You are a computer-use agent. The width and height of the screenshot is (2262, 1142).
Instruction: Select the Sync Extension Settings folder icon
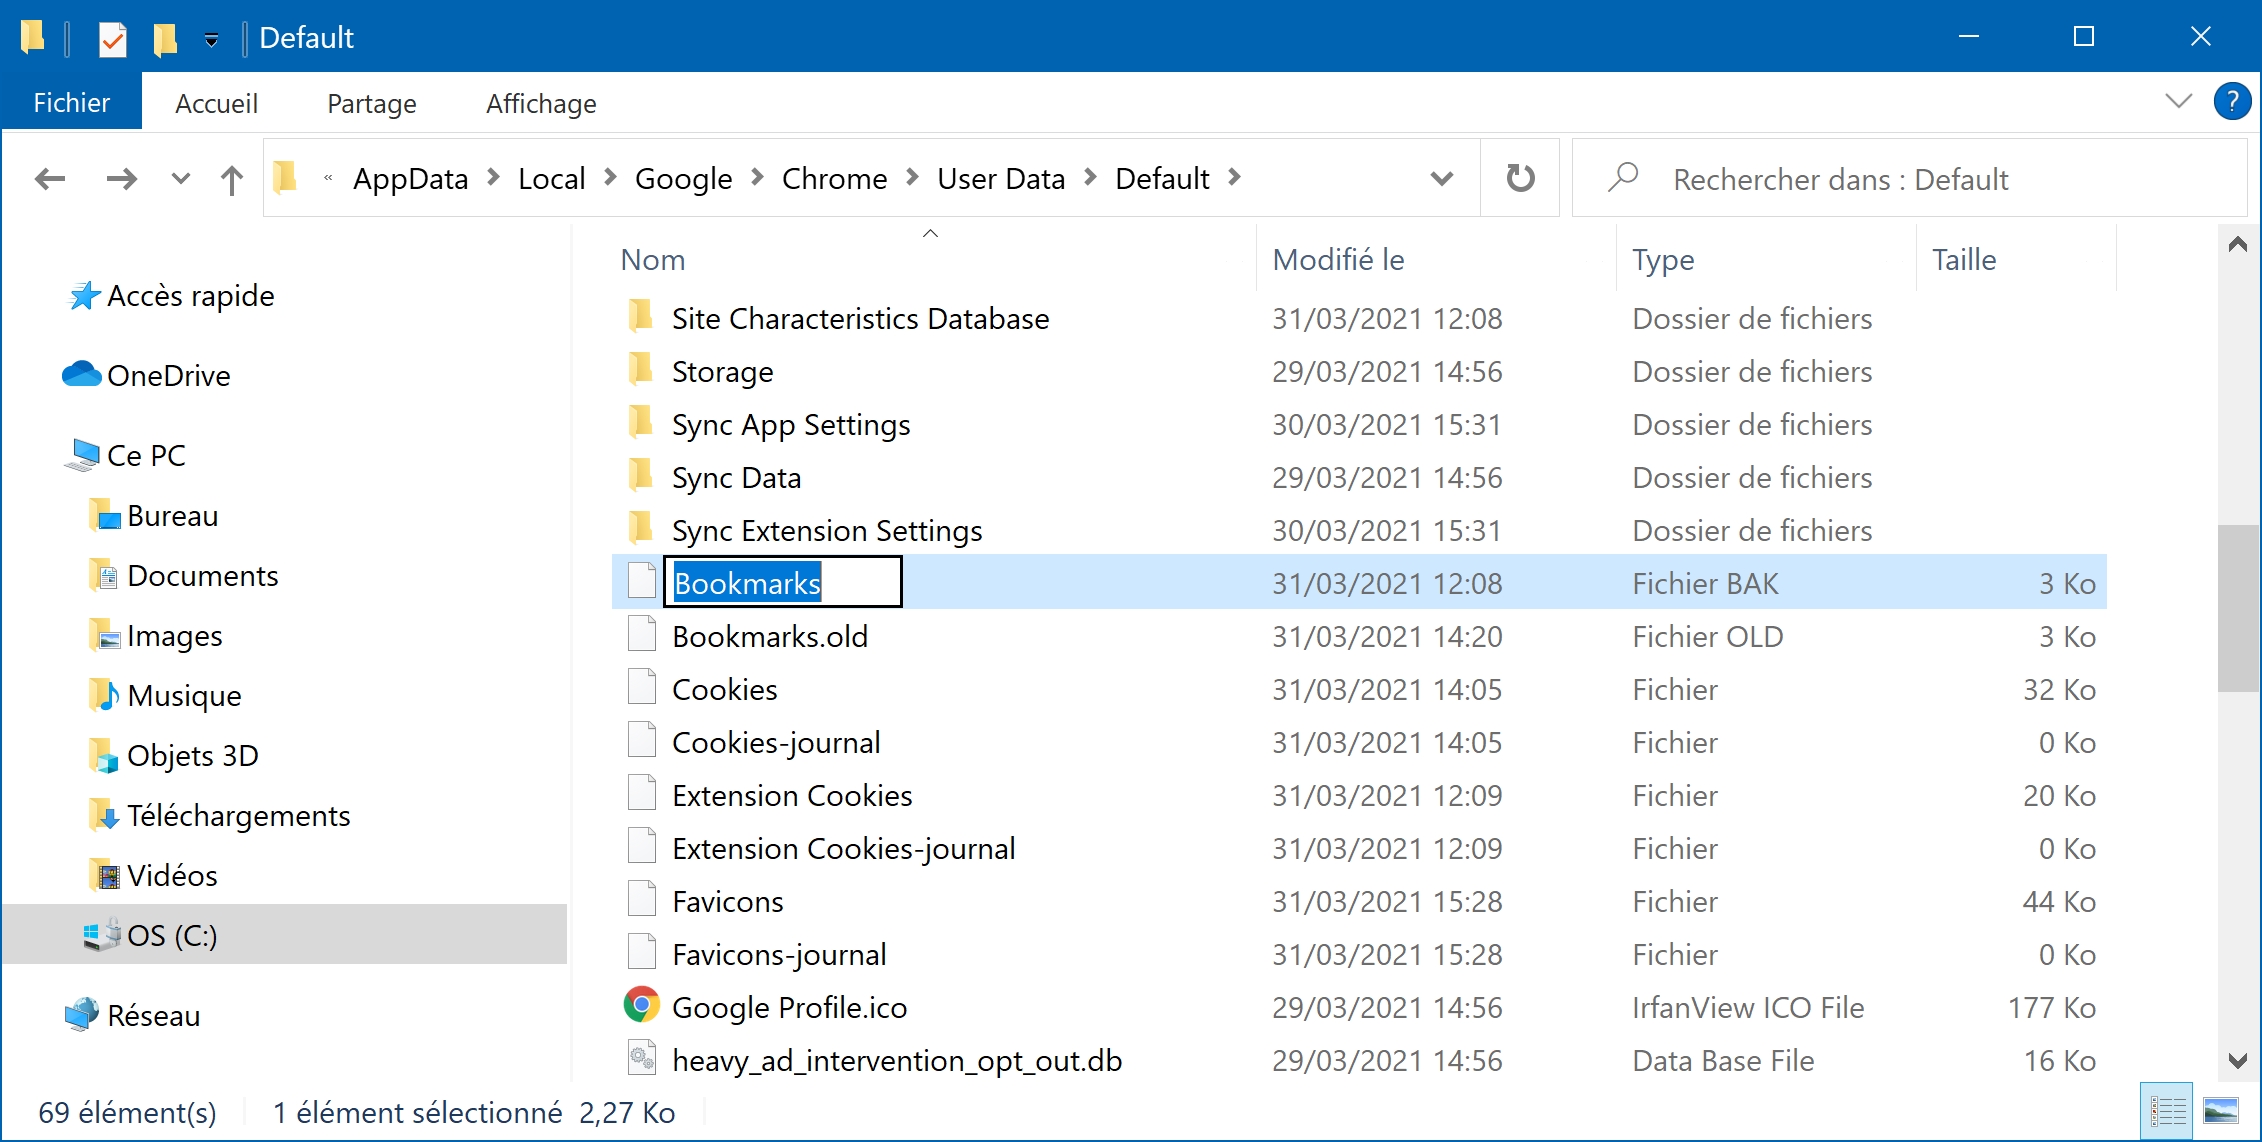point(641,529)
